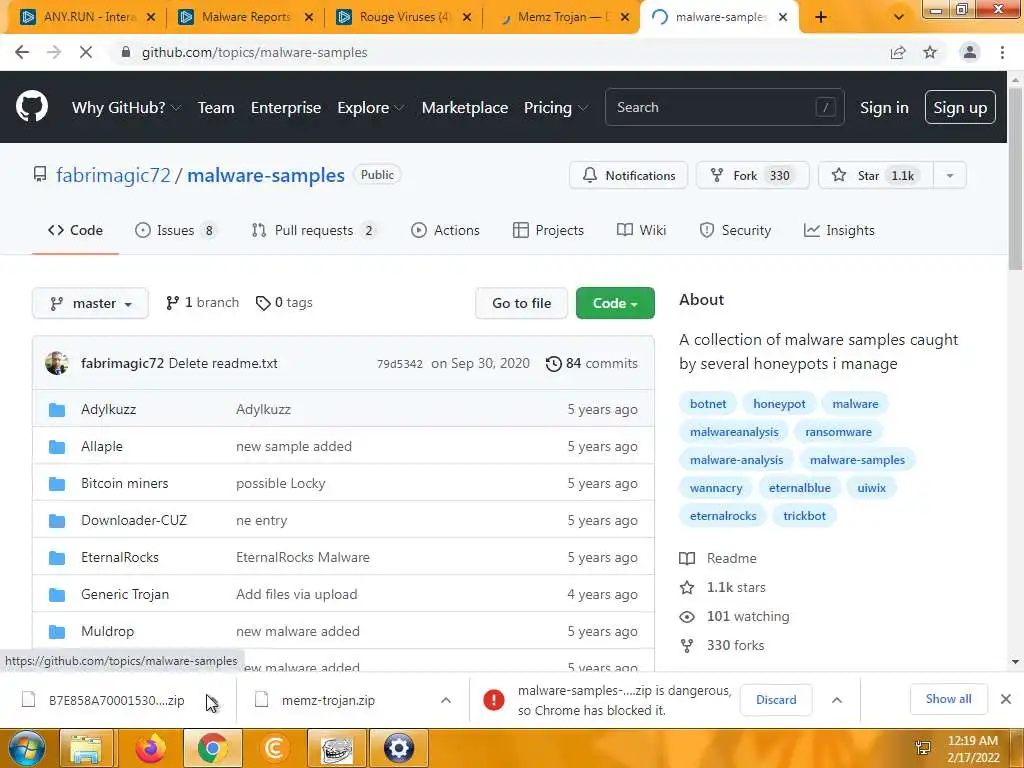The image size is (1024, 768).
Task: Close the downloads bar
Action: coord(1006,699)
